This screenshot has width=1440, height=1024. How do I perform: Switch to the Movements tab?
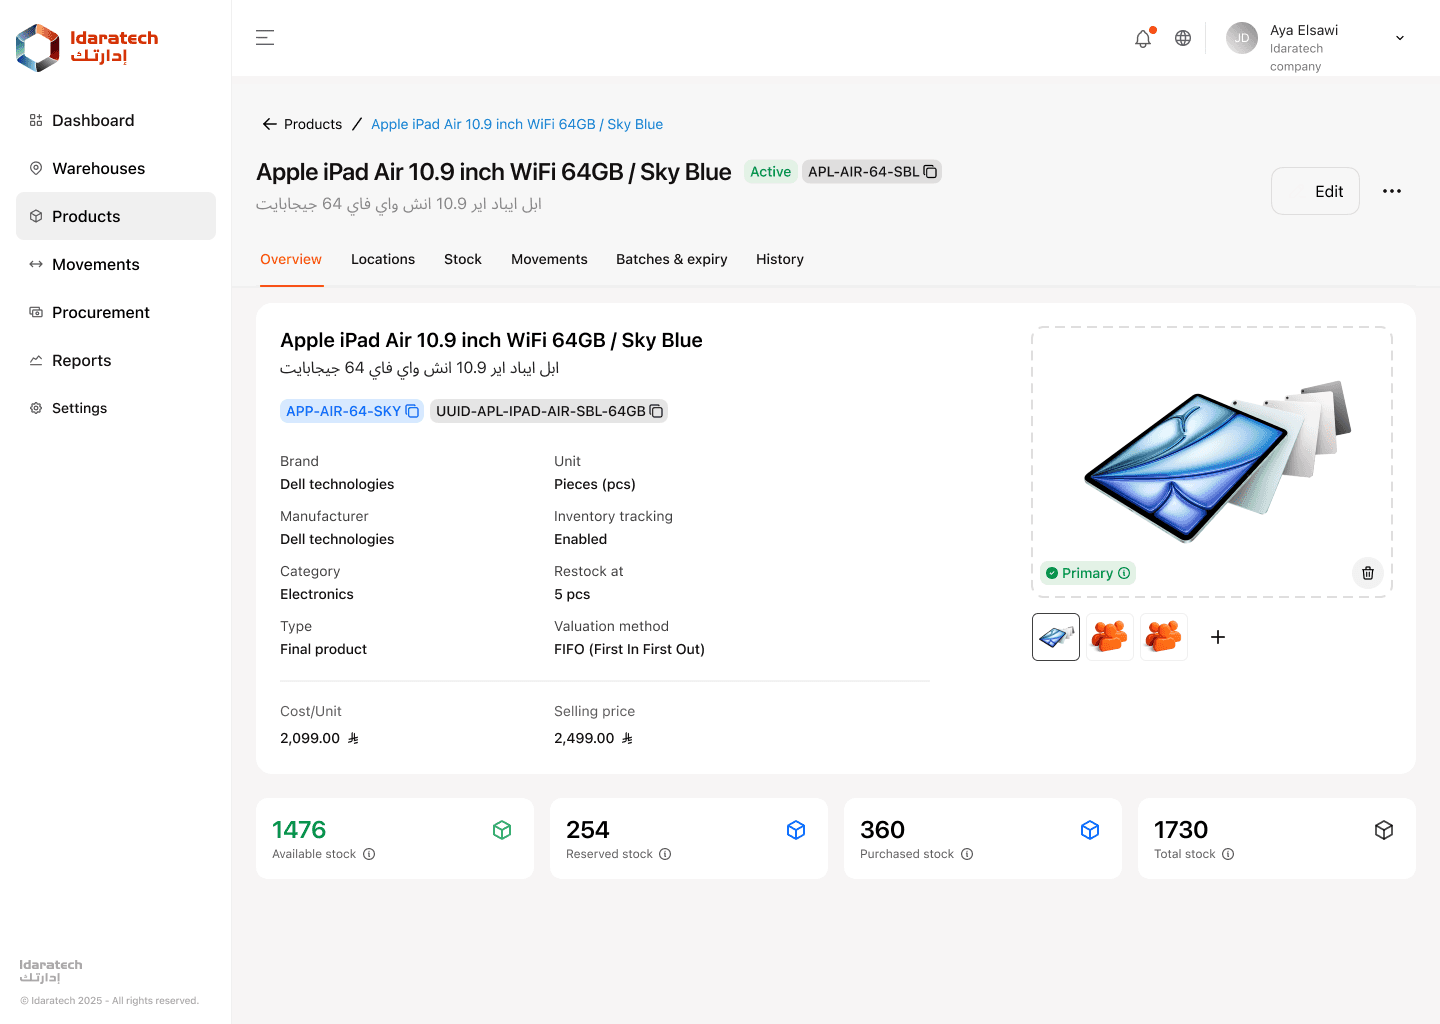pyautogui.click(x=549, y=259)
